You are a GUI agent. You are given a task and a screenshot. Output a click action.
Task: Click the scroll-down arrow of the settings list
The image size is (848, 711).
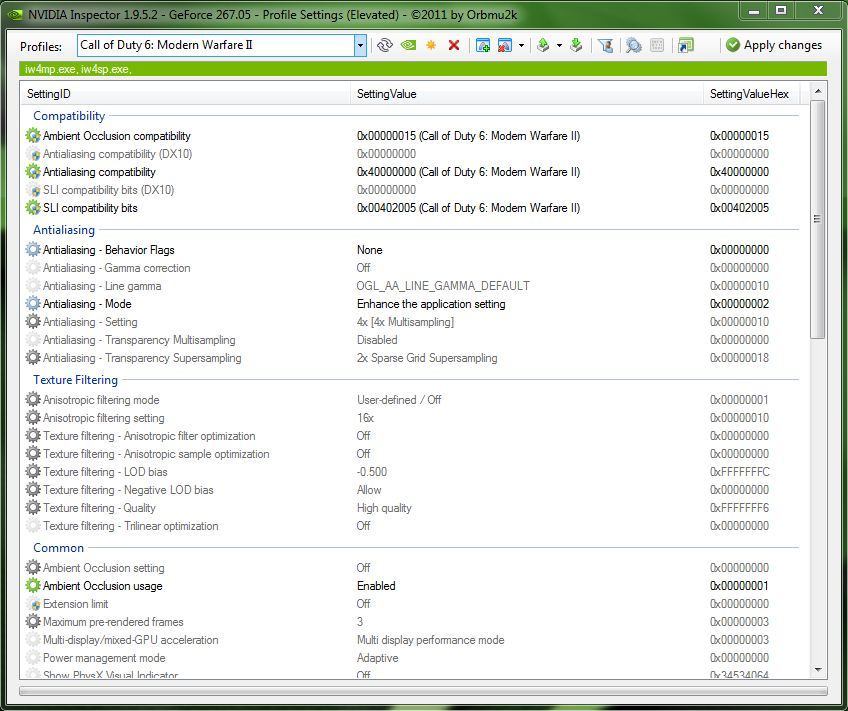click(817, 670)
